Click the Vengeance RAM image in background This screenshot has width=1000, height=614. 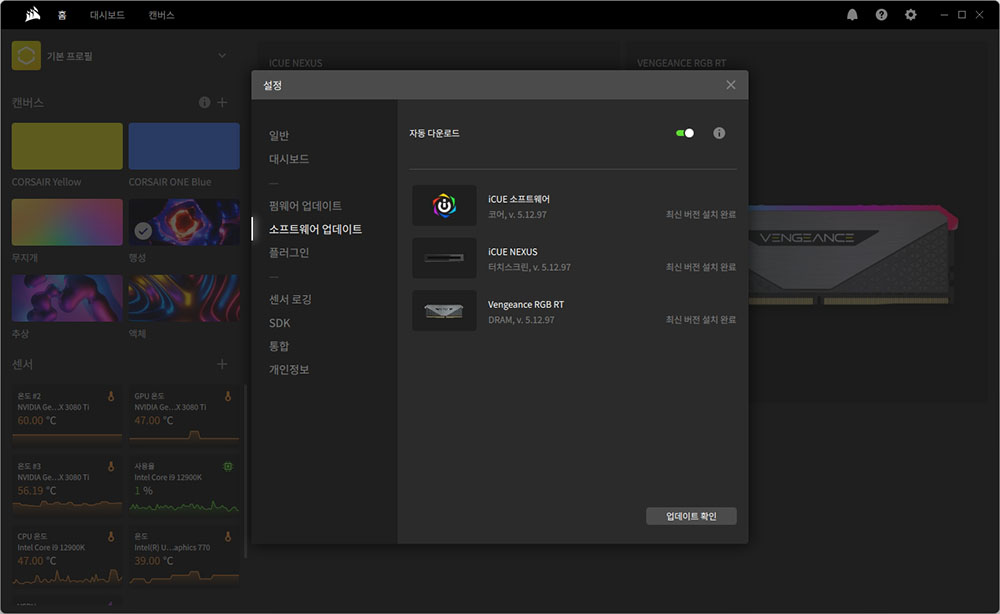click(x=853, y=254)
